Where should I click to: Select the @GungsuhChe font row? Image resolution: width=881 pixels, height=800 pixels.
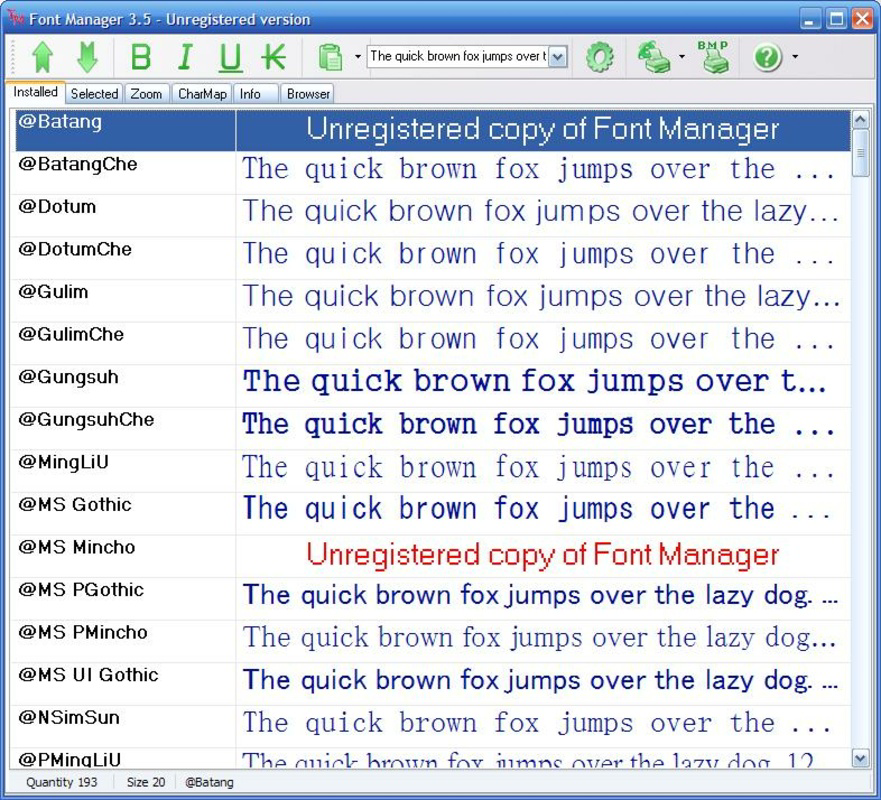click(433, 429)
